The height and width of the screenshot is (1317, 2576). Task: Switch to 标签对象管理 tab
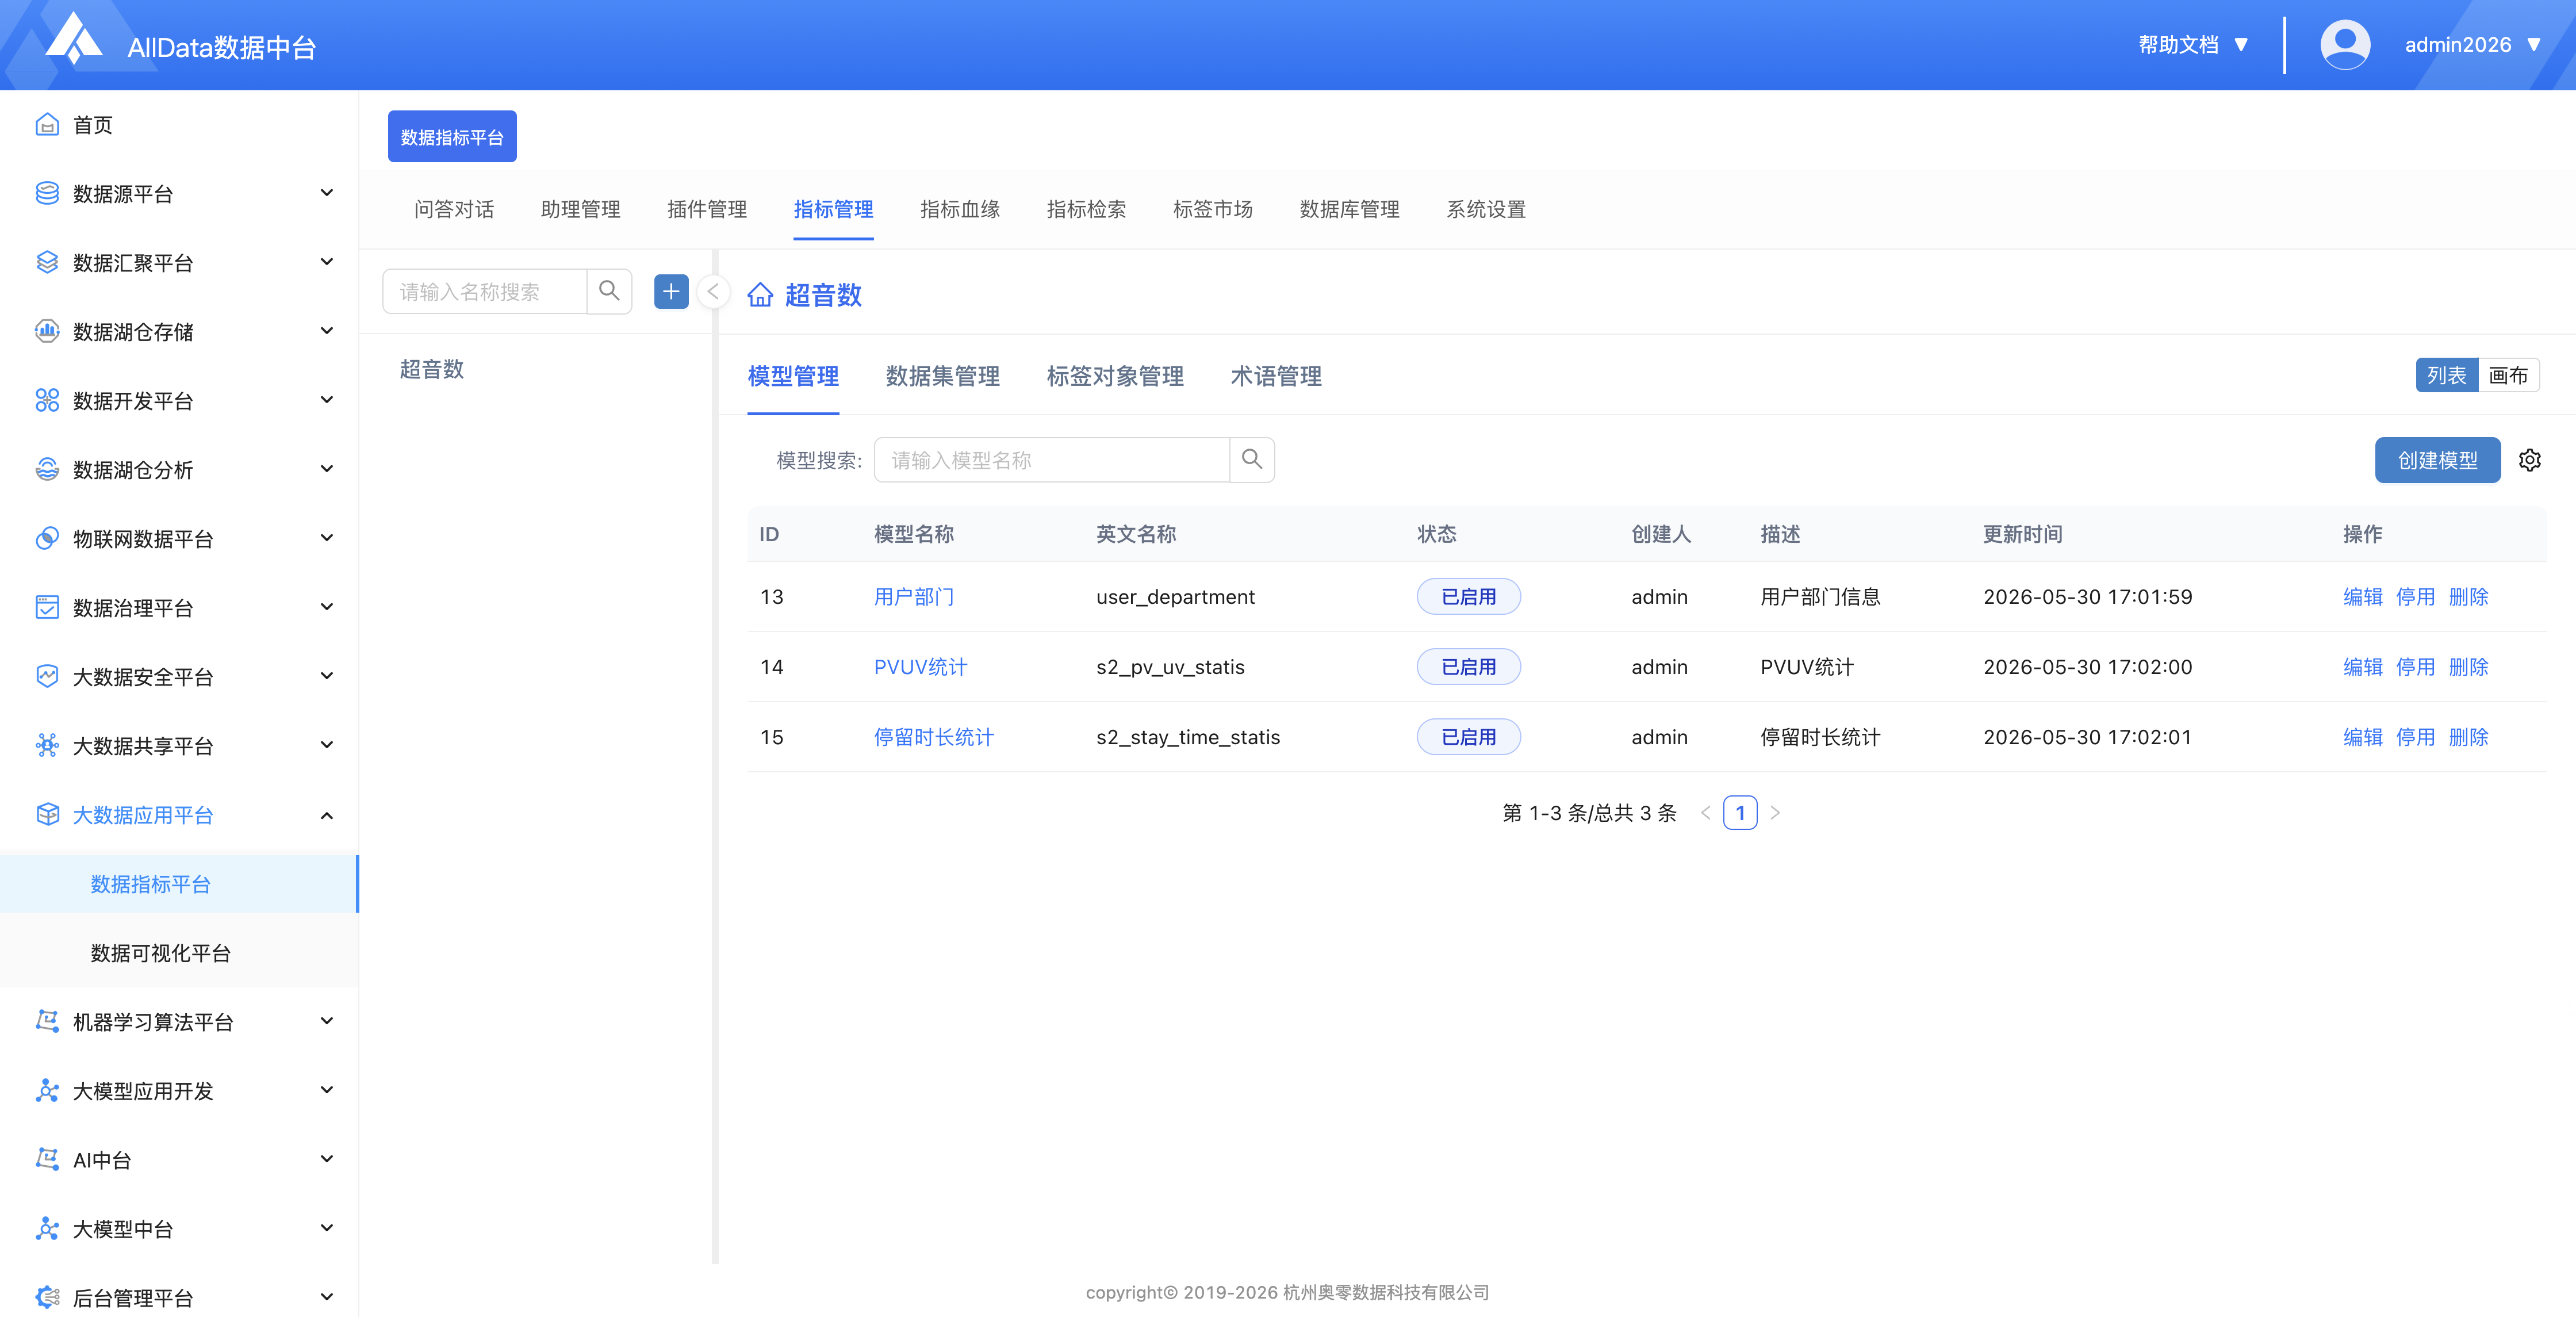[1115, 376]
